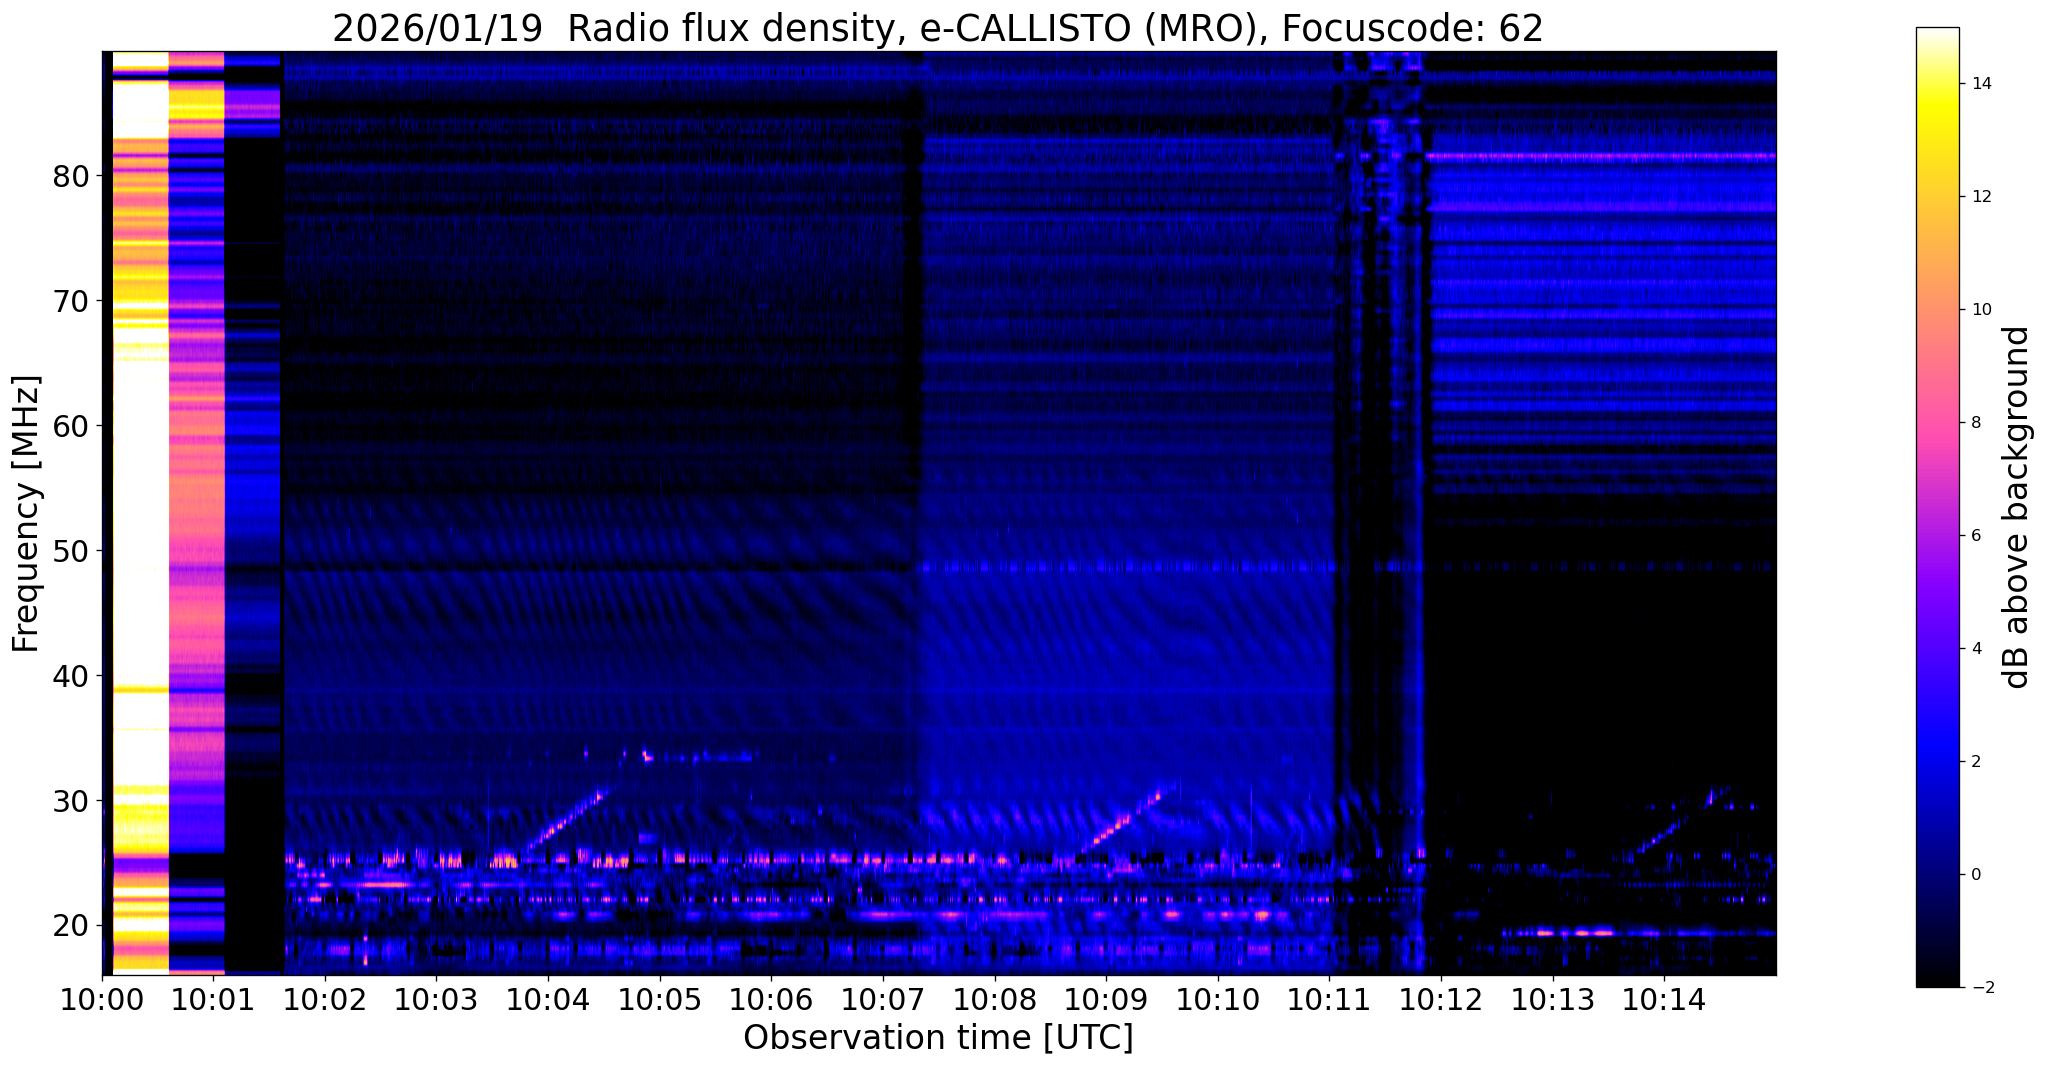Click the colorbar tick value 10
This screenshot has width=2047, height=1067.
[x=1980, y=310]
